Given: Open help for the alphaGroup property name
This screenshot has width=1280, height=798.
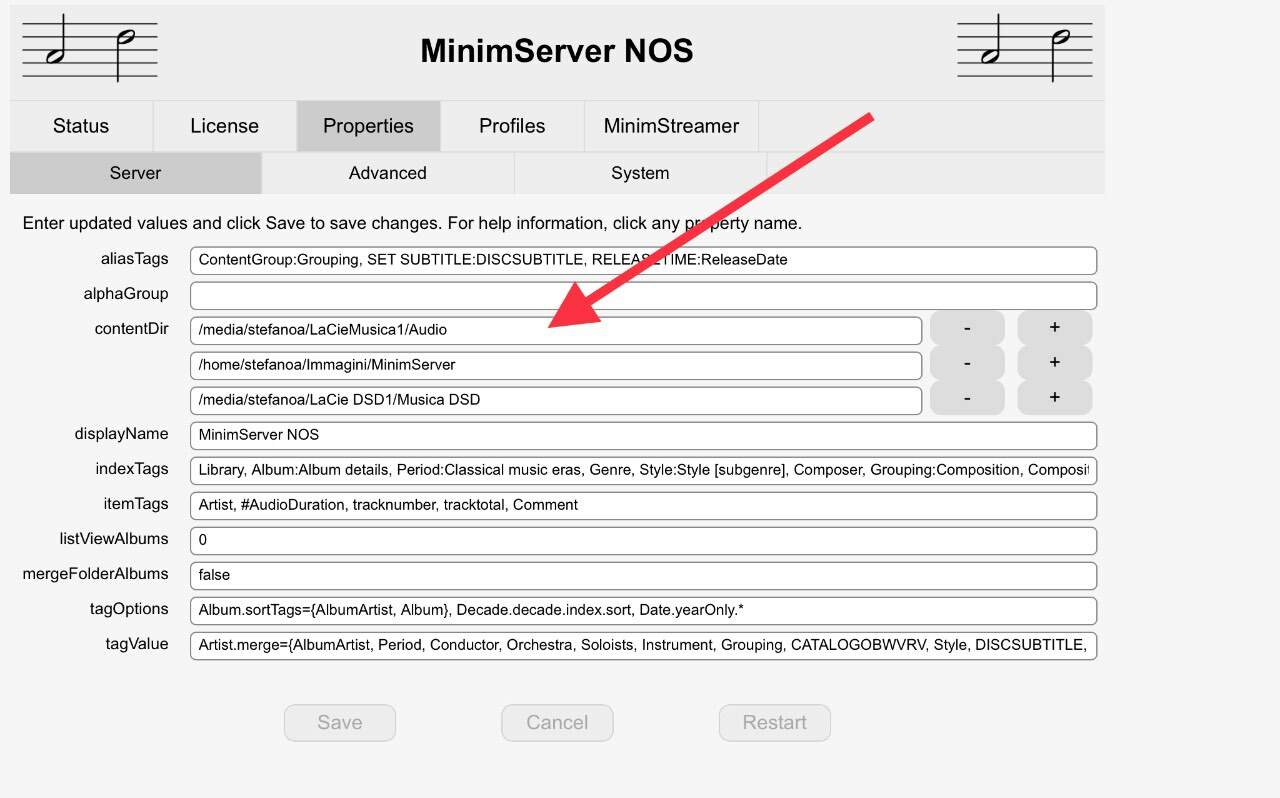Looking at the screenshot, I should click(126, 294).
